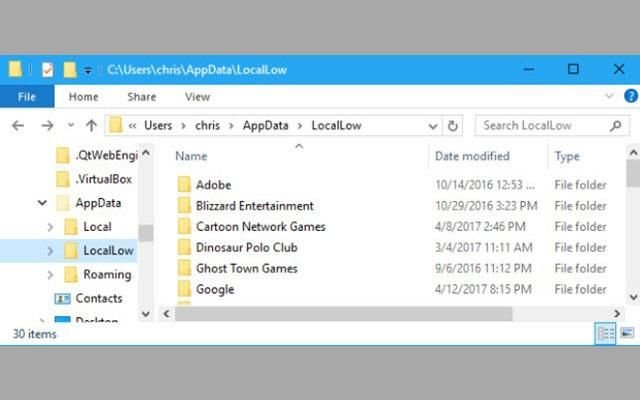Viewport: 640px width, 400px height.
Task: Click navigation pane scroll up arrow
Action: pyautogui.click(x=146, y=154)
